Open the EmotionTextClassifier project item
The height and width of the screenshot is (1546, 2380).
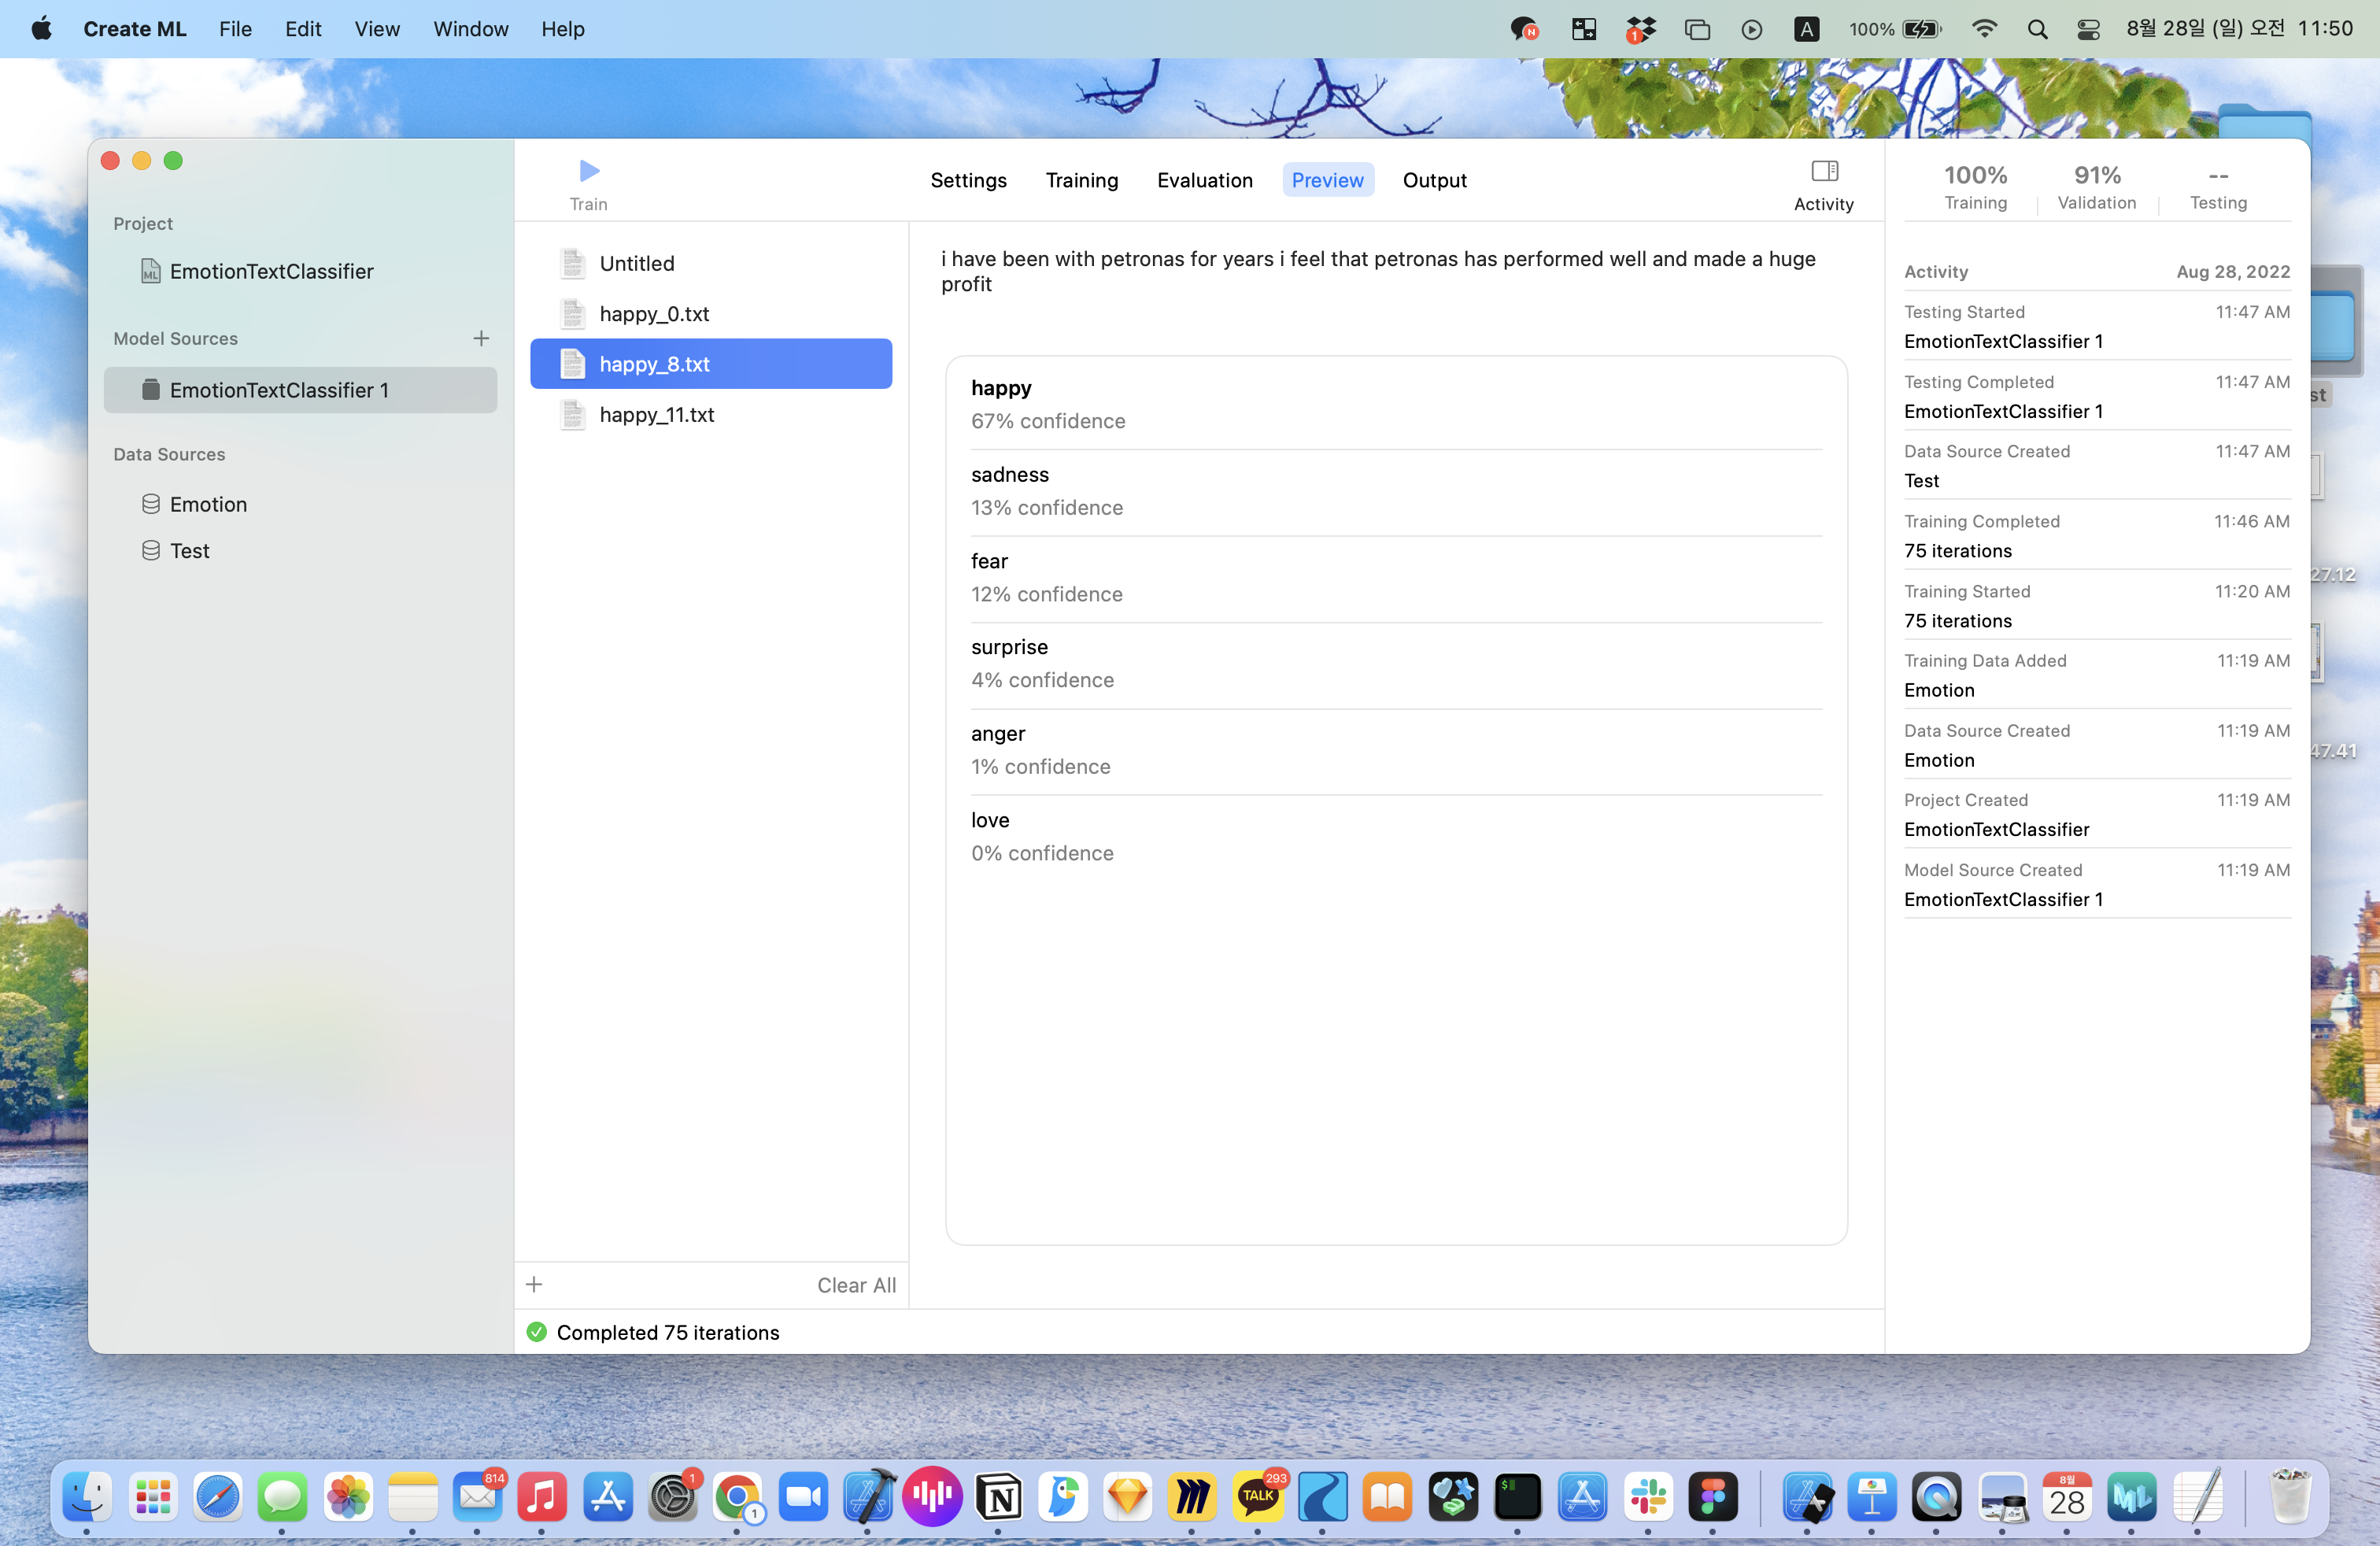(300, 271)
